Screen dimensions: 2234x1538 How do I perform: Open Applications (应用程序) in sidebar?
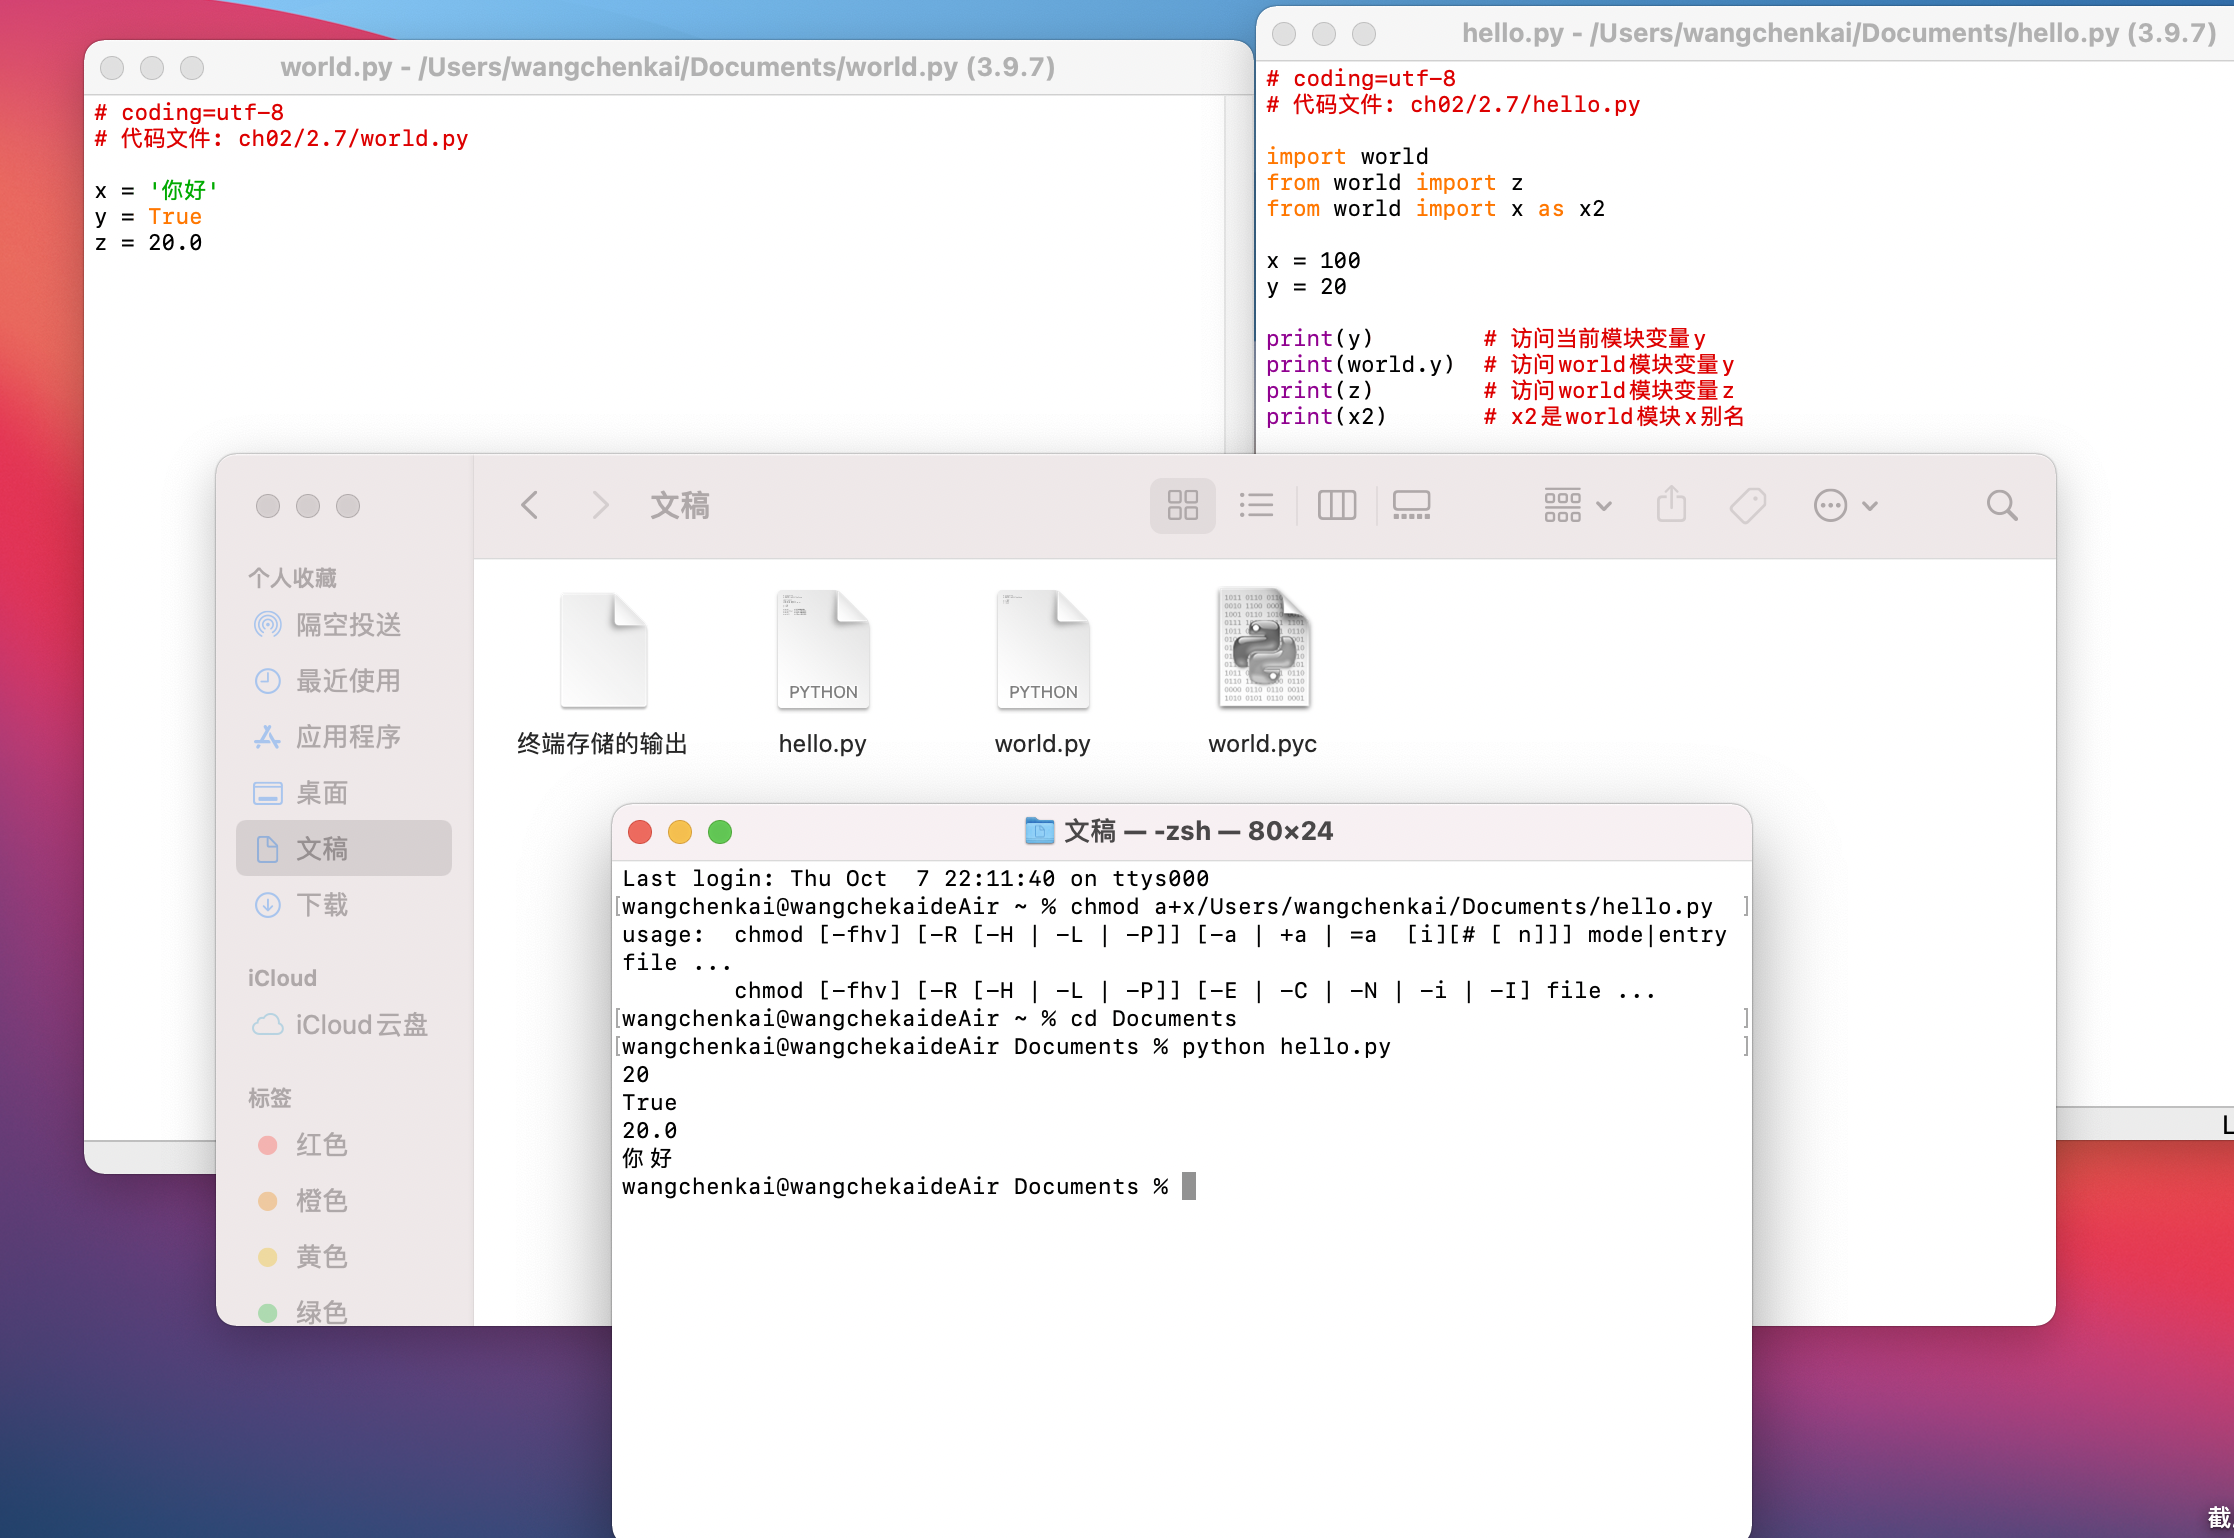[x=346, y=737]
